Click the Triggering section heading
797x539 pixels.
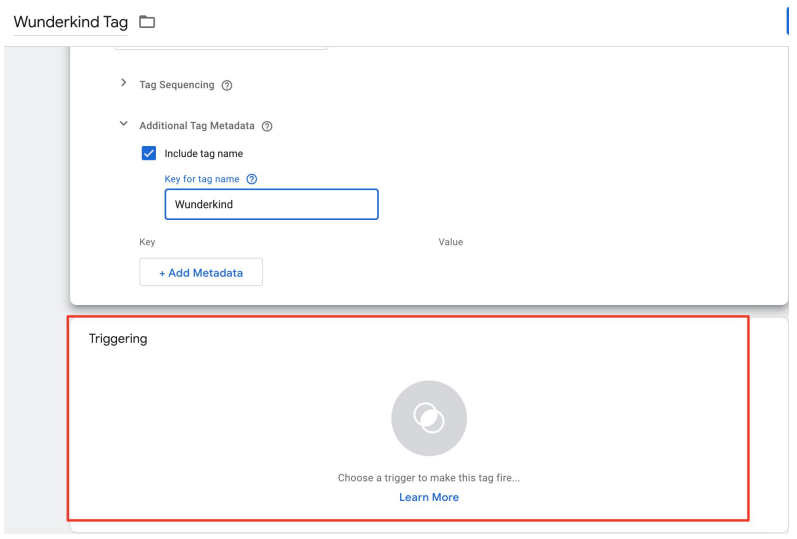coord(118,339)
